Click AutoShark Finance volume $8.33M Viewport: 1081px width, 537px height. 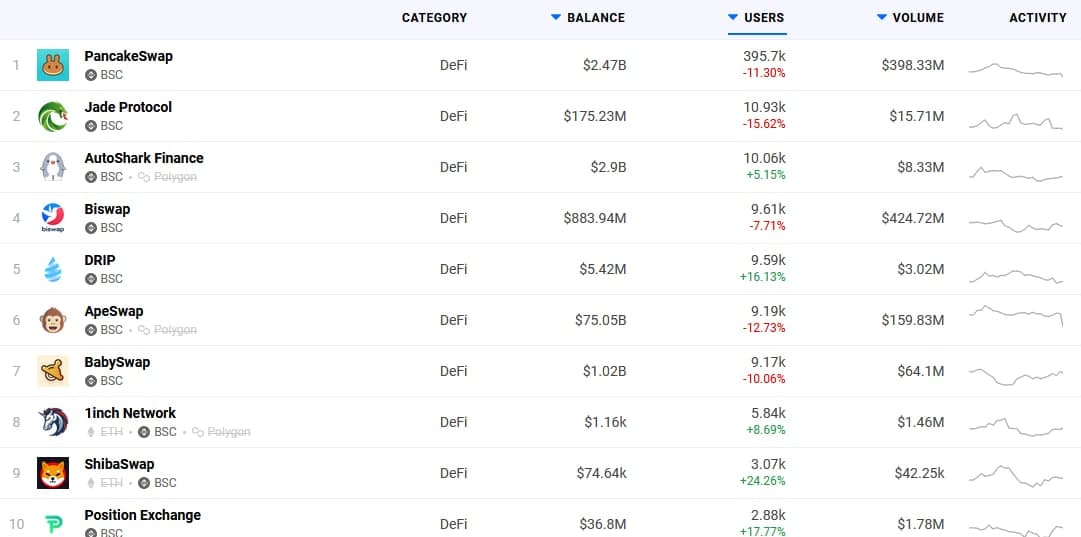click(x=920, y=168)
